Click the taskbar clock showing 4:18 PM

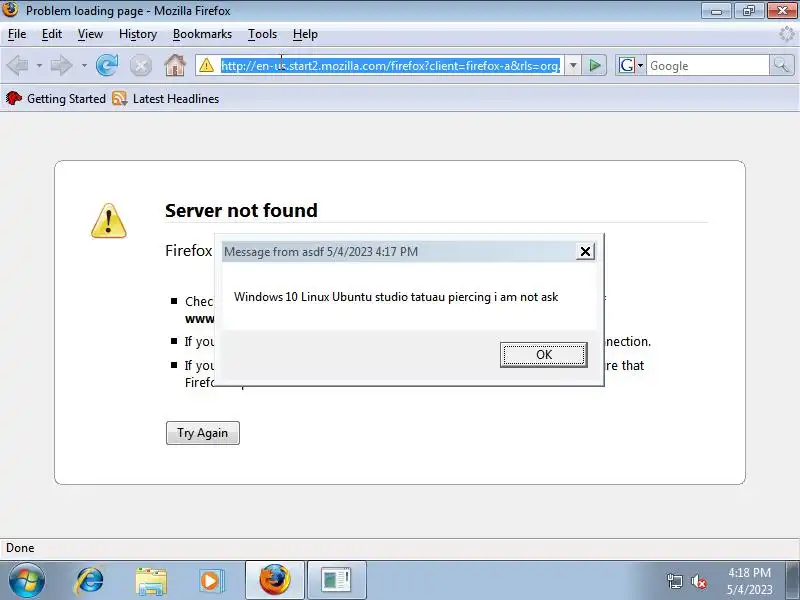tap(749, 581)
